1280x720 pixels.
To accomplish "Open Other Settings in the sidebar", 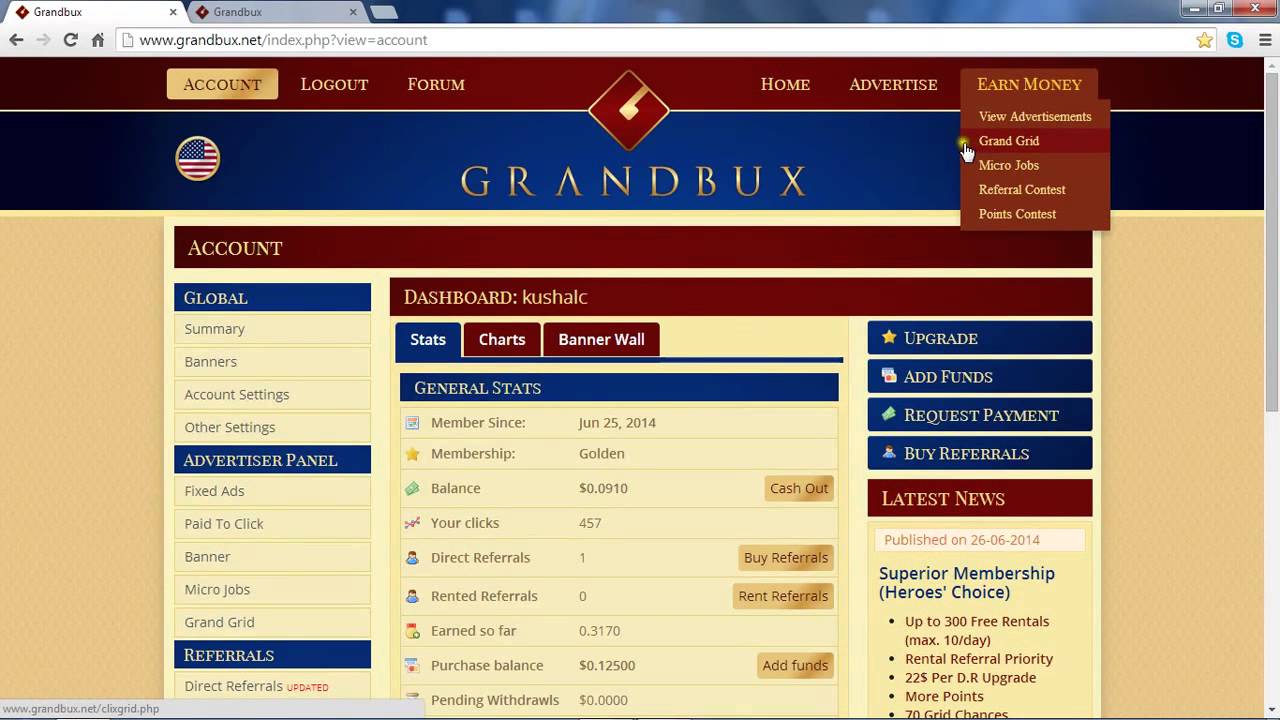I will point(272,427).
